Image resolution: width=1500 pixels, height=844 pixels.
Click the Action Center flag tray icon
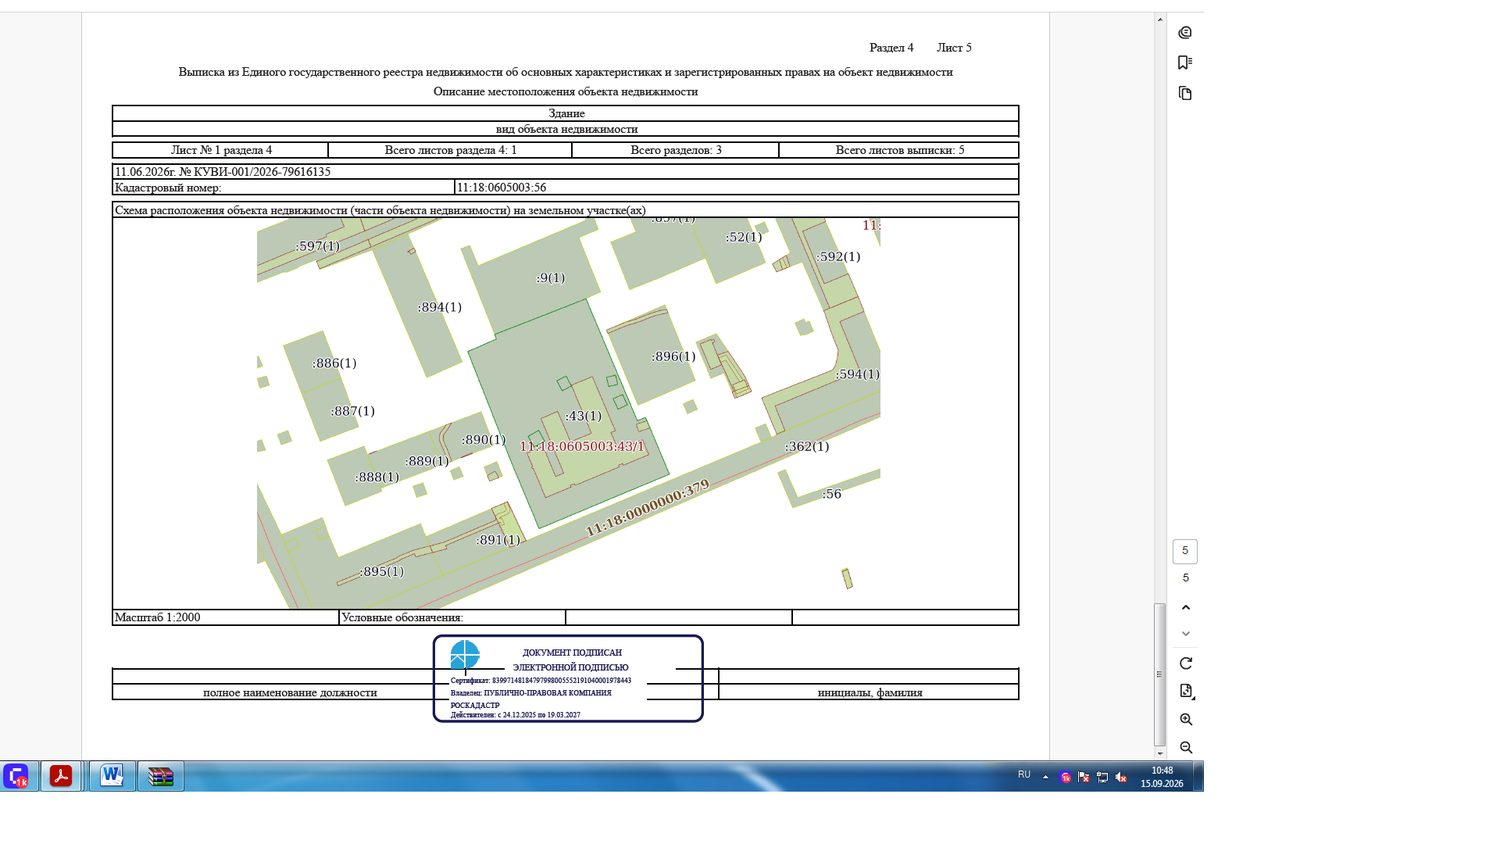coord(1083,777)
